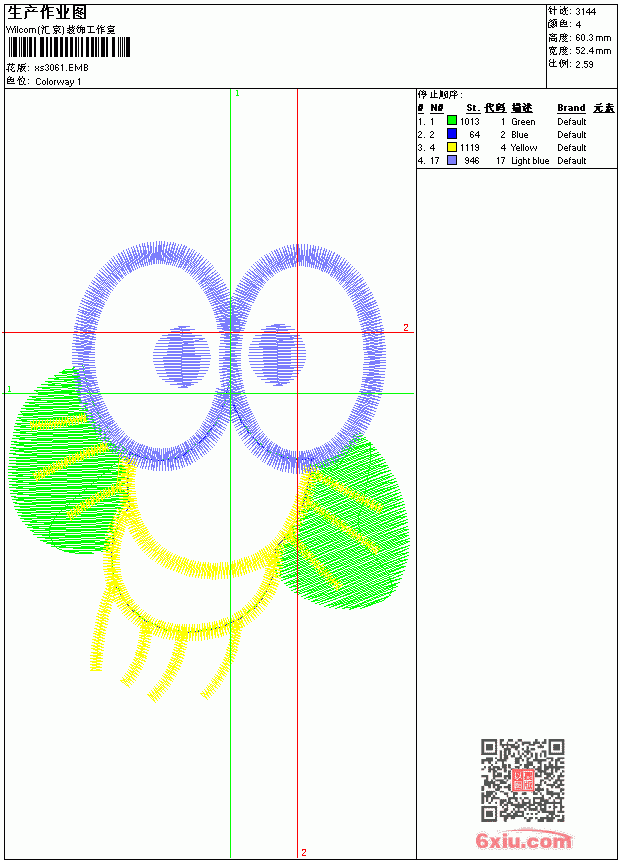Screen dimensions: 620x860
Task: Click the yellow thread color swatch
Action: [x=452, y=147]
